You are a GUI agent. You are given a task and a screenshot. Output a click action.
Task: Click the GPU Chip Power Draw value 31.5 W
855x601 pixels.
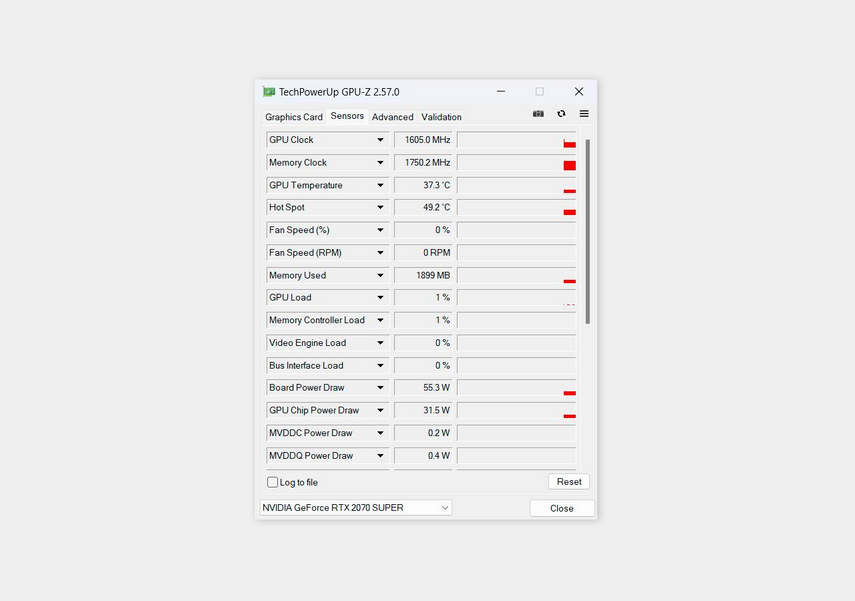coord(423,411)
